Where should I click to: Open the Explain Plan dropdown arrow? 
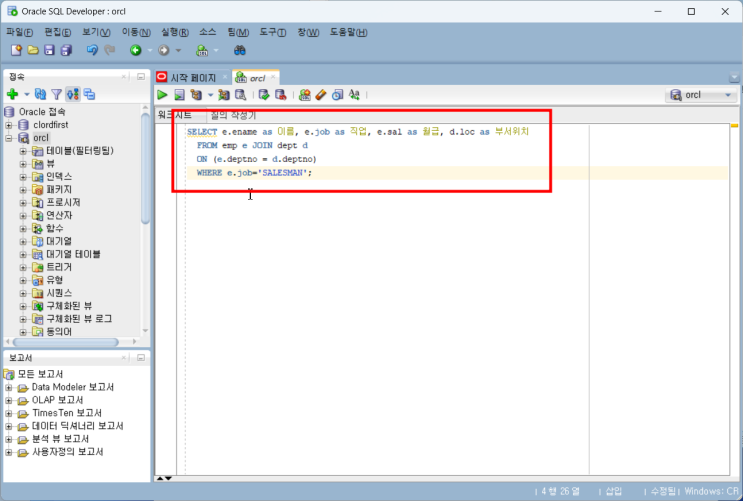coord(210,95)
